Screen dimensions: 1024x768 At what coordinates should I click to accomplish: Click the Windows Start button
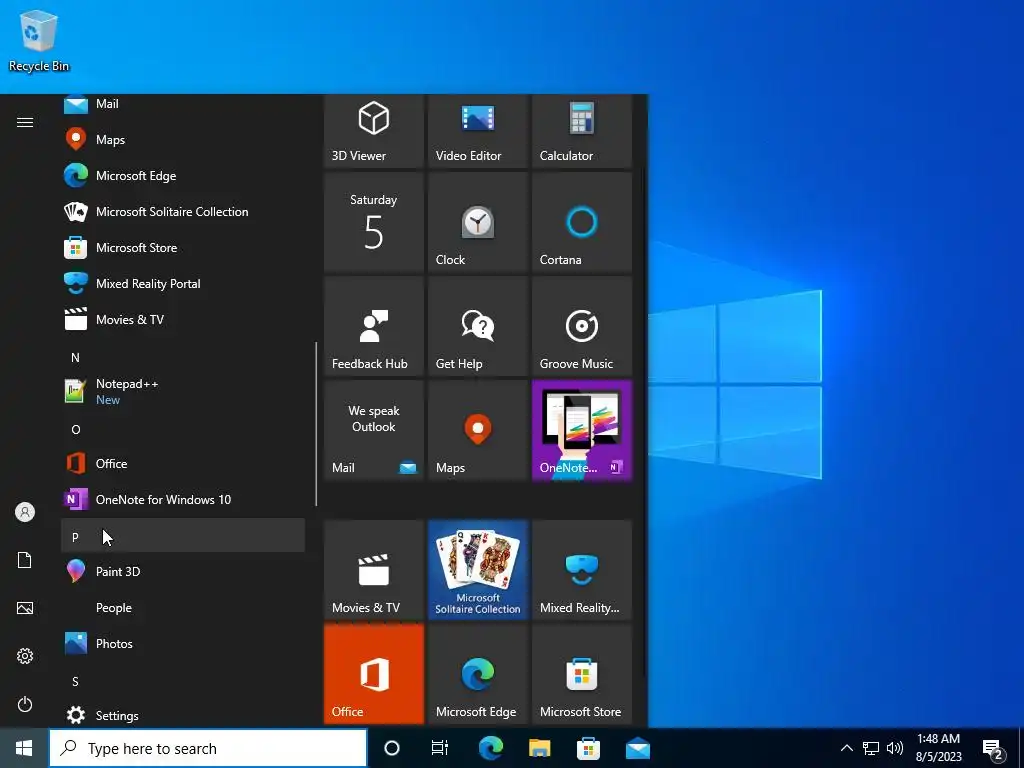[24, 748]
